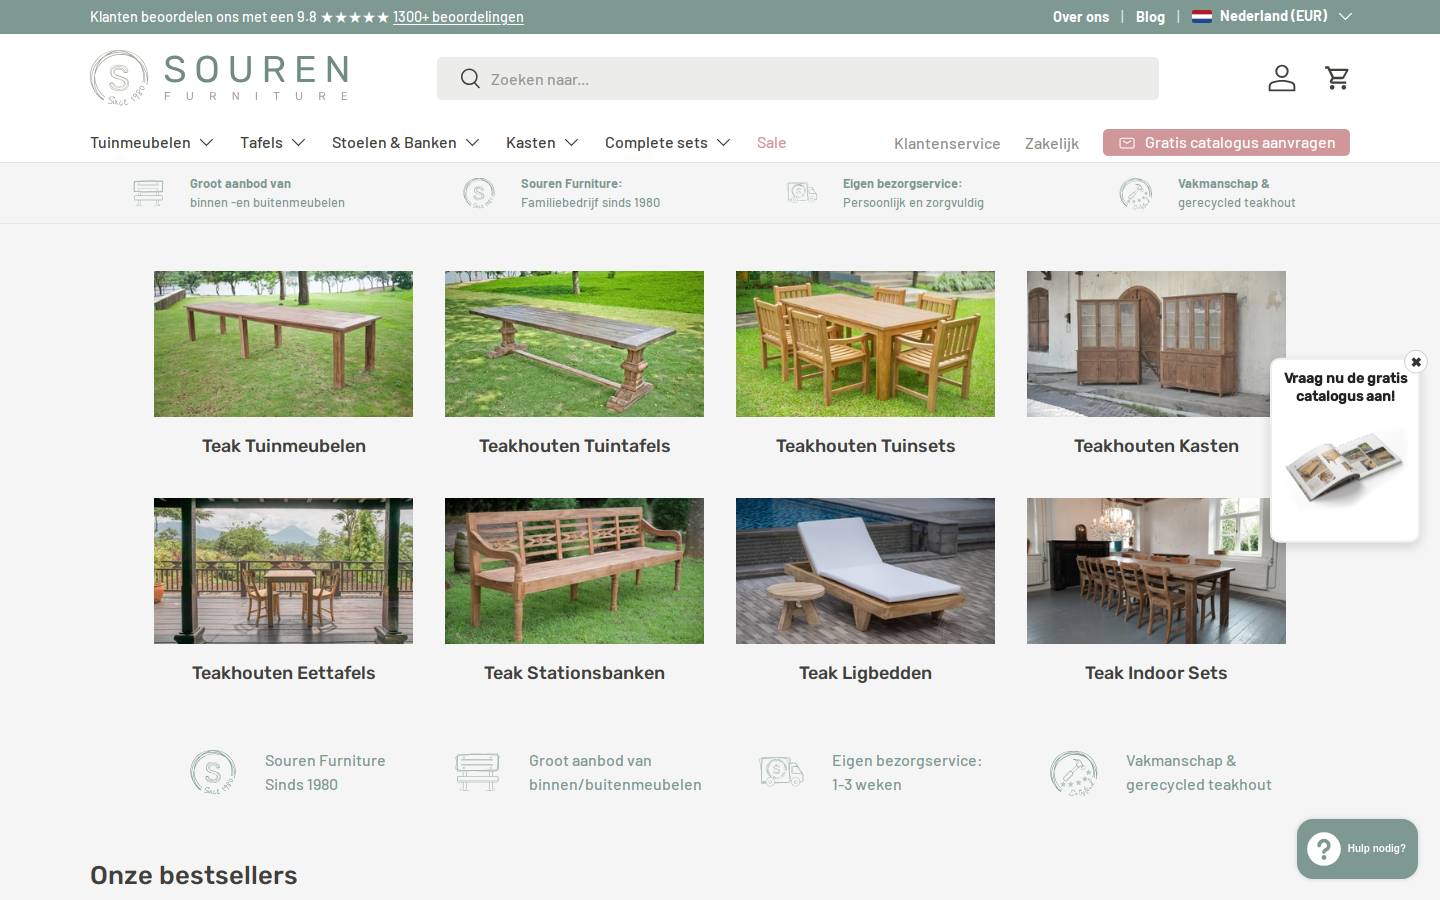Click the 'Teak Ligbedden' title link

(865, 673)
